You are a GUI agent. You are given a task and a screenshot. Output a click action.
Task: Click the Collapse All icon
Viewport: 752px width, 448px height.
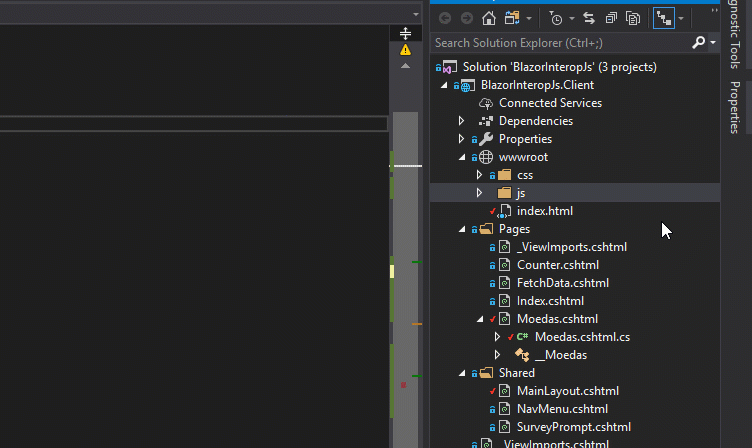[x=611, y=19]
